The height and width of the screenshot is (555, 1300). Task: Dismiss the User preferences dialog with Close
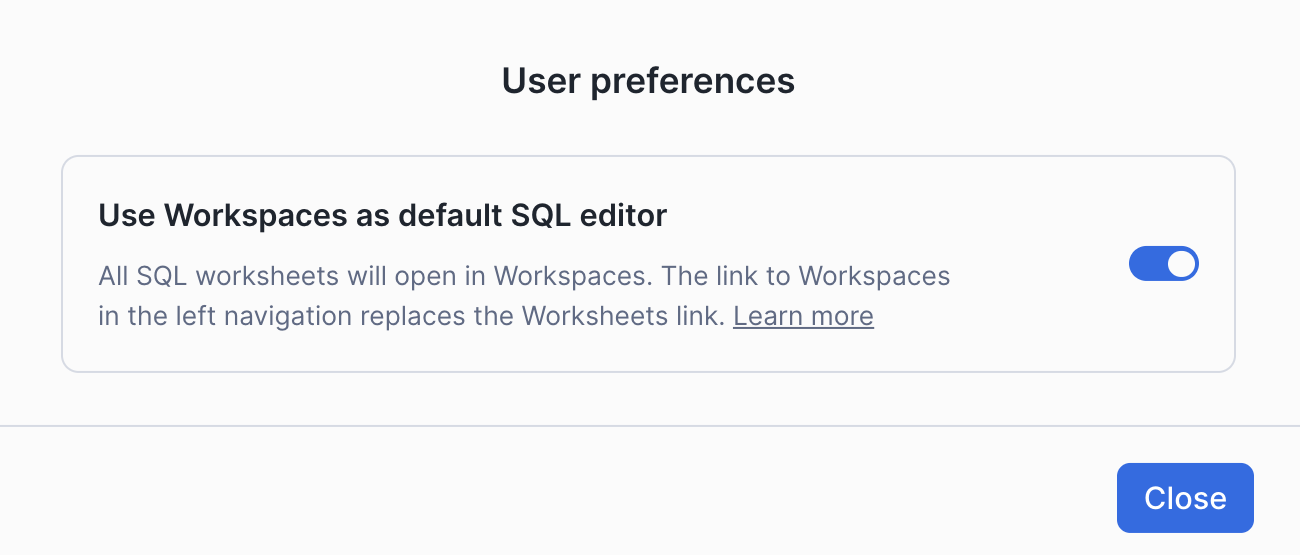click(x=1185, y=498)
